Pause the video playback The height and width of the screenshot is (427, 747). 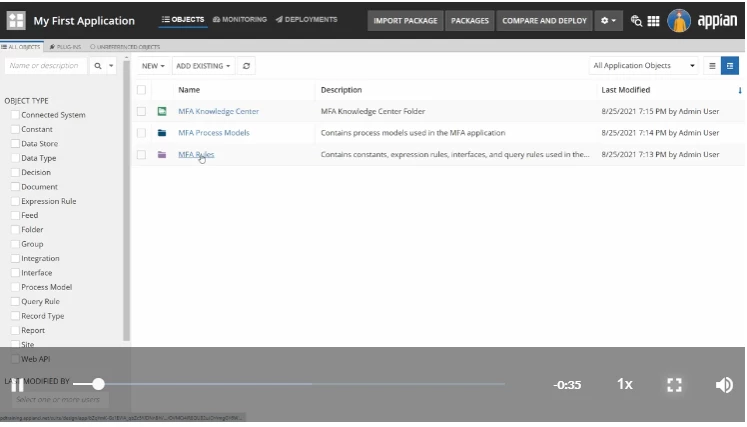point(17,385)
